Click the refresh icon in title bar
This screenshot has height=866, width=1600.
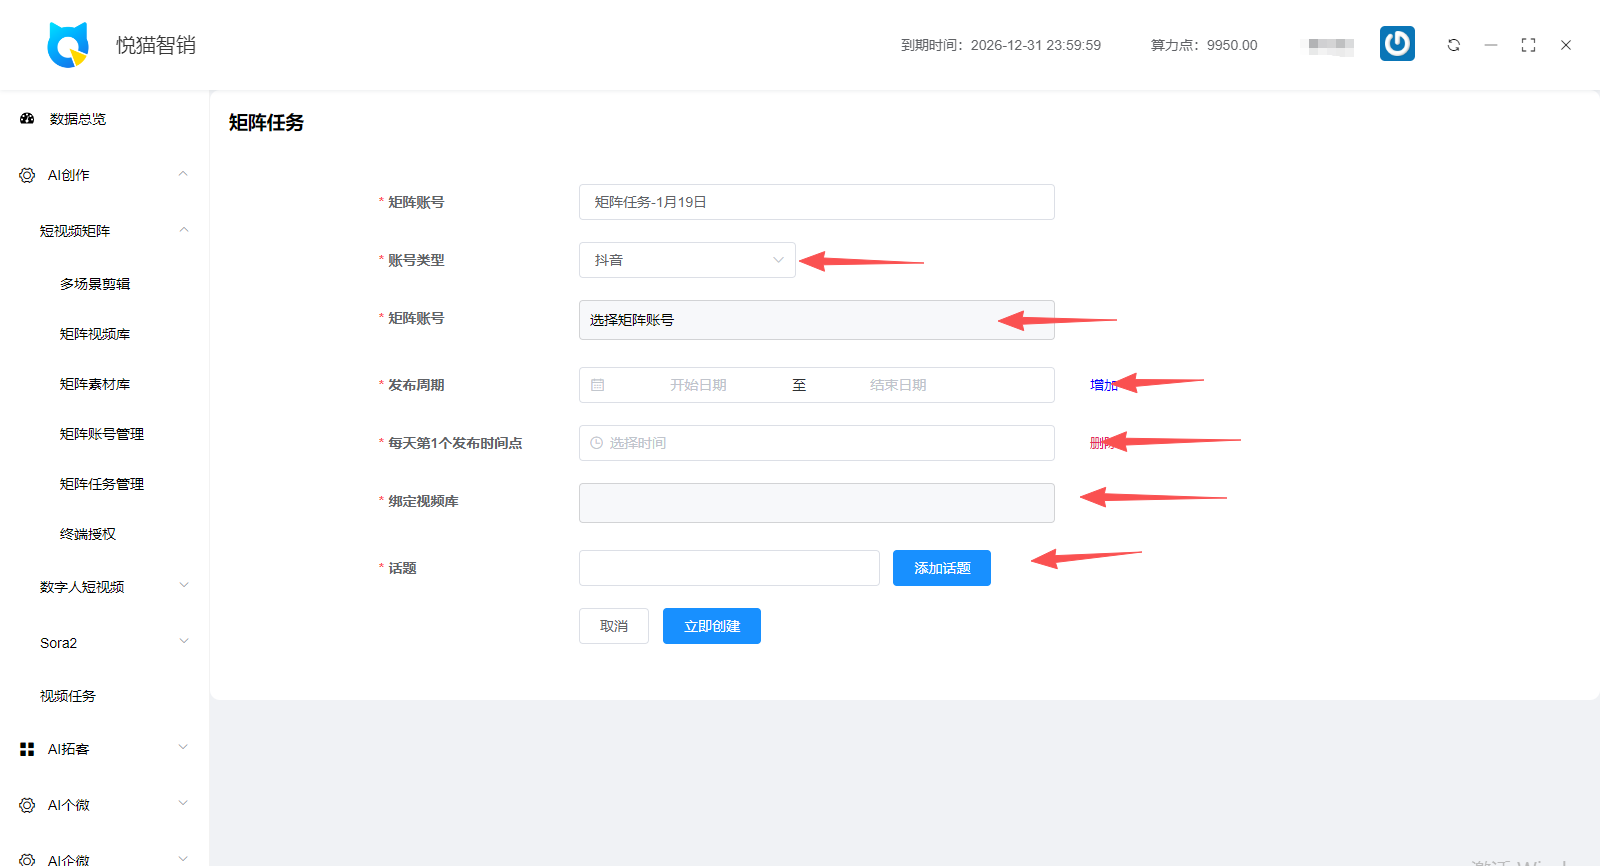tap(1453, 45)
